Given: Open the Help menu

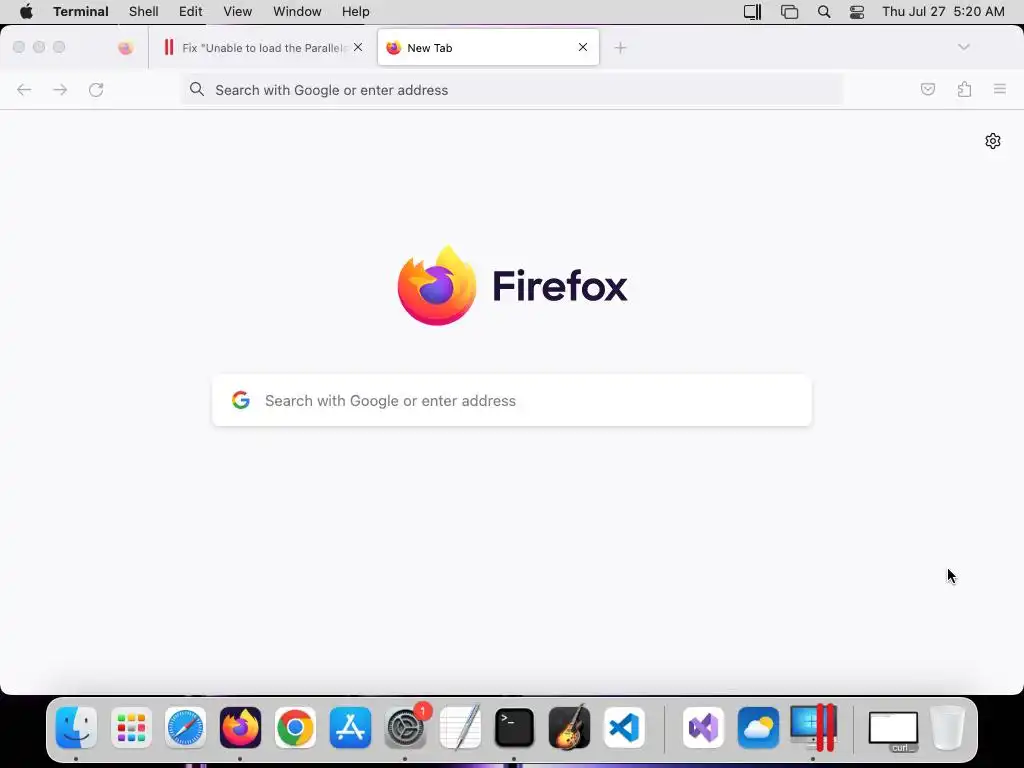Looking at the screenshot, I should coord(356,12).
